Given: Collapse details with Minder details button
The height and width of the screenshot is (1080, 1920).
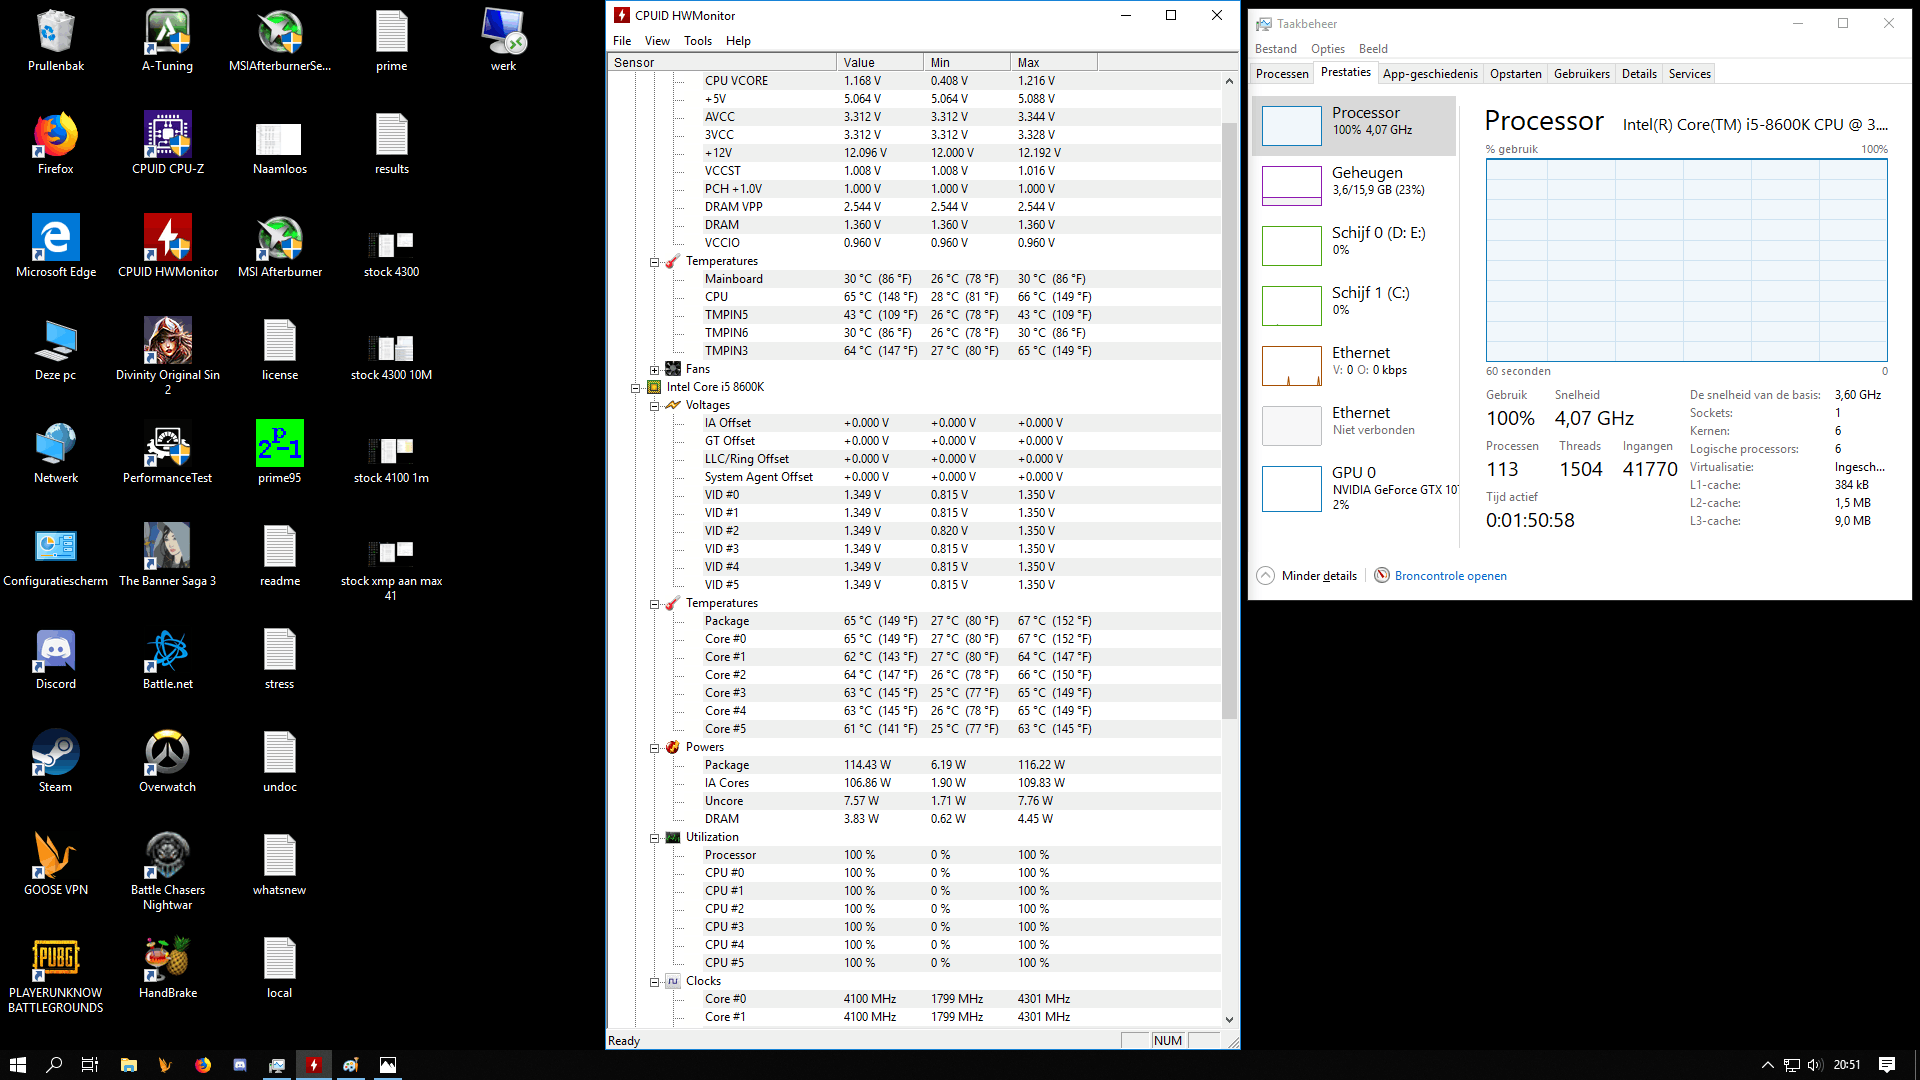Looking at the screenshot, I should pyautogui.click(x=1307, y=575).
